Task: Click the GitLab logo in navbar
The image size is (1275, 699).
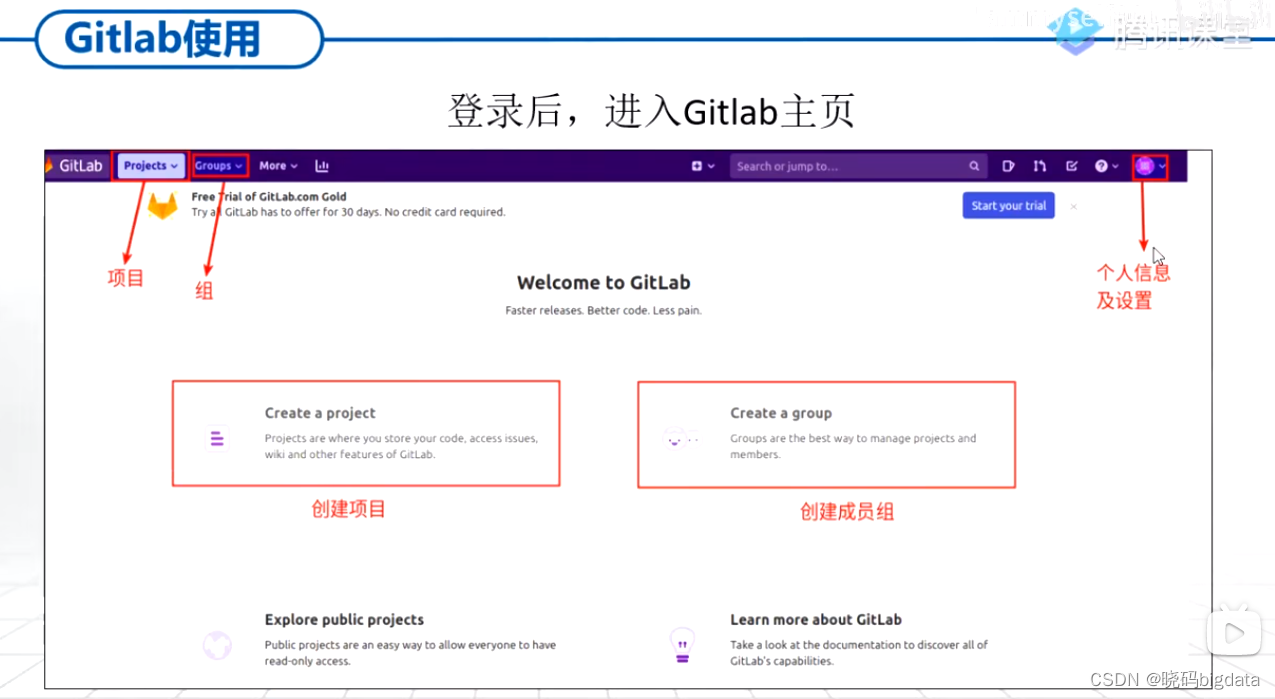Action: [x=75, y=166]
